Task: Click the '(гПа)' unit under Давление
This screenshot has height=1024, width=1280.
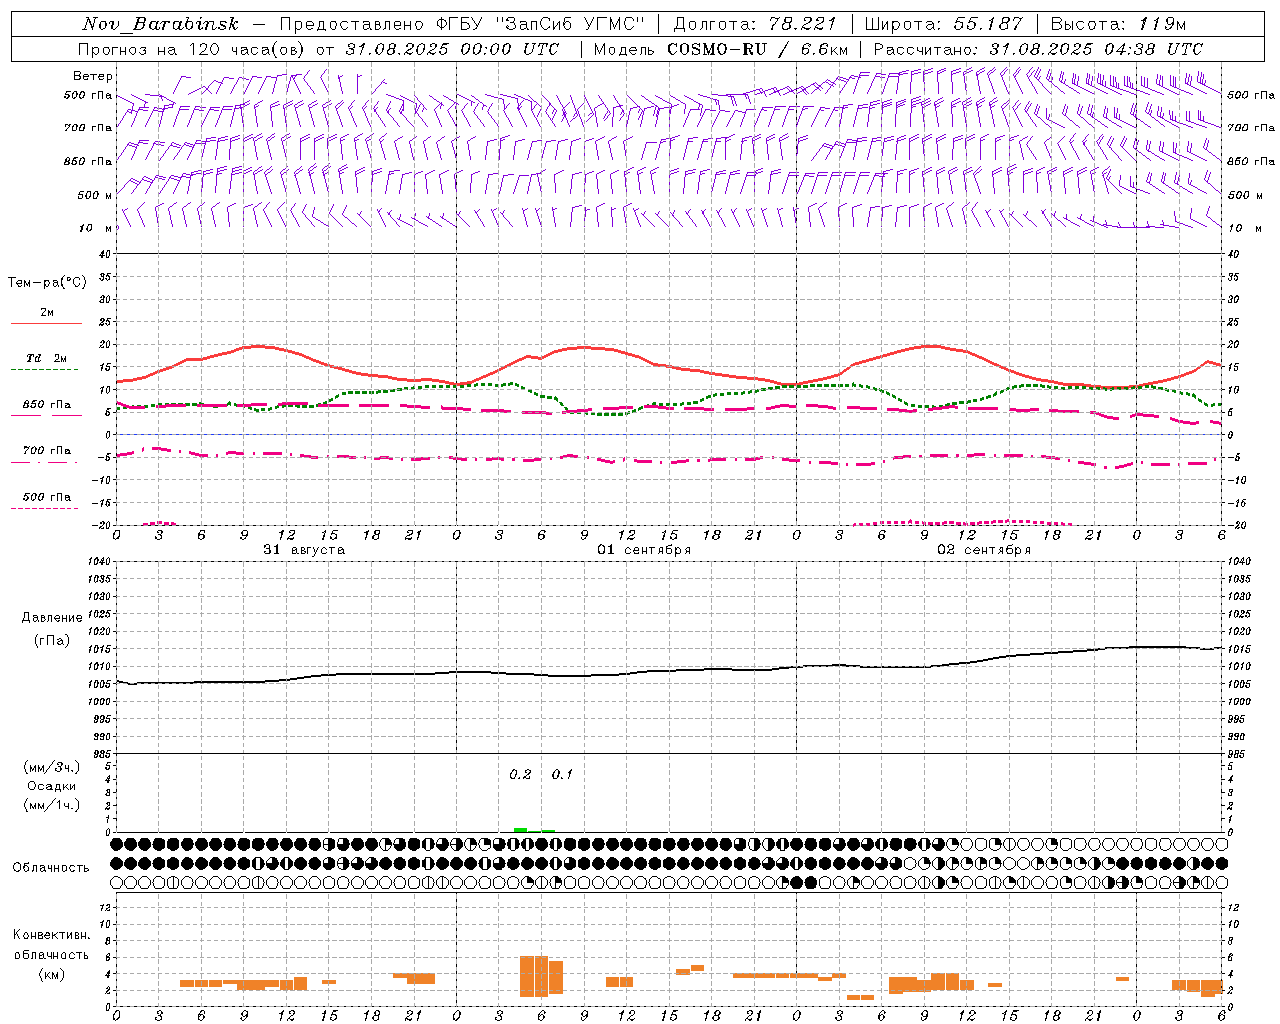Action: pyautogui.click(x=52, y=640)
